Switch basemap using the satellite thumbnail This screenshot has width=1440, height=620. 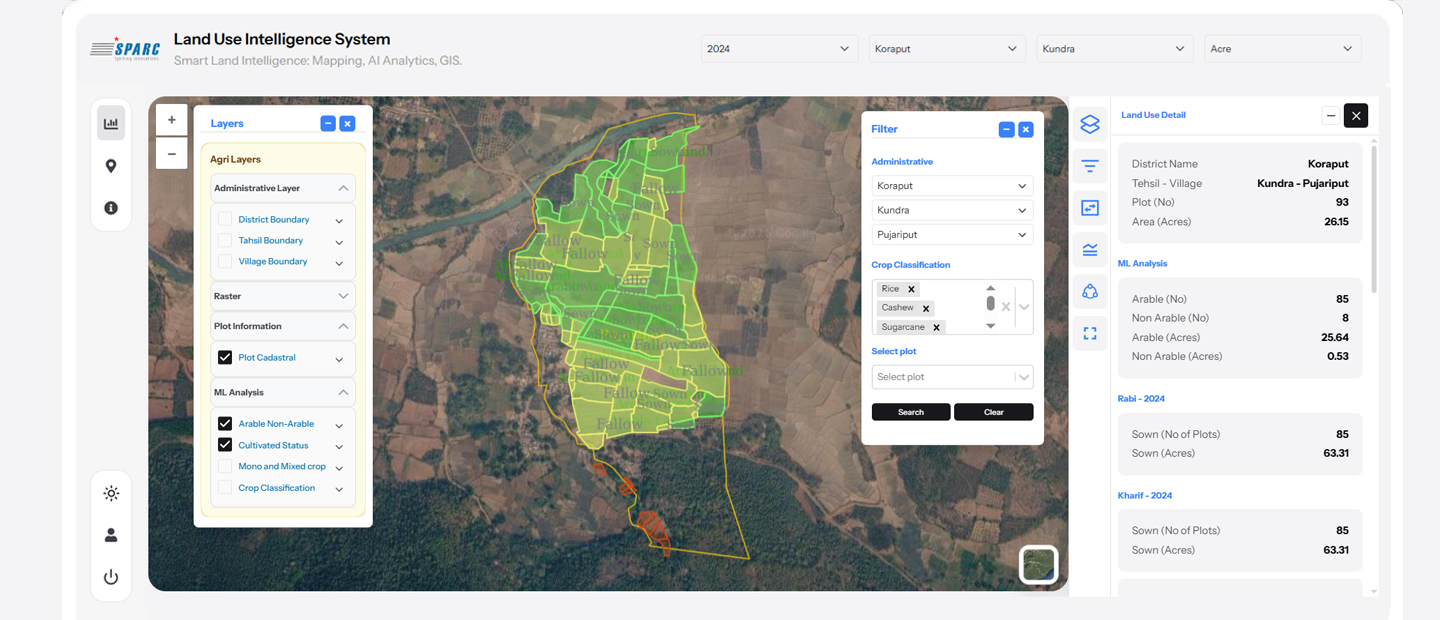coord(1038,565)
